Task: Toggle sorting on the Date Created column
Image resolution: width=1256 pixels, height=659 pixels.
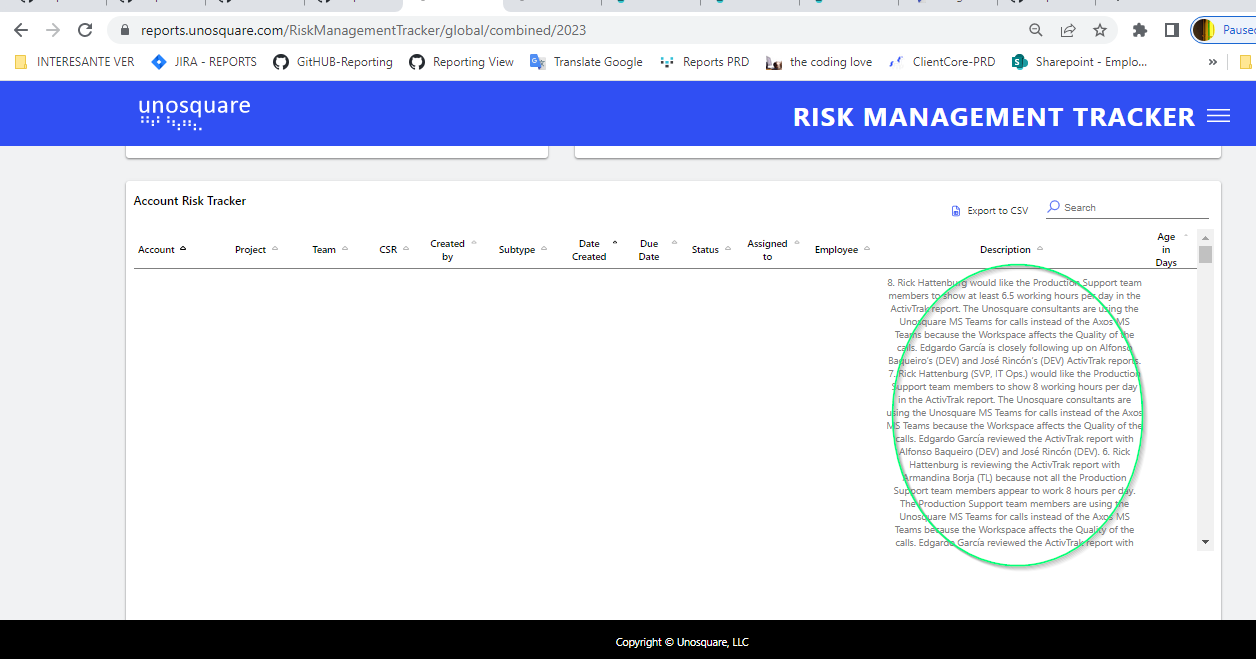Action: (616, 243)
